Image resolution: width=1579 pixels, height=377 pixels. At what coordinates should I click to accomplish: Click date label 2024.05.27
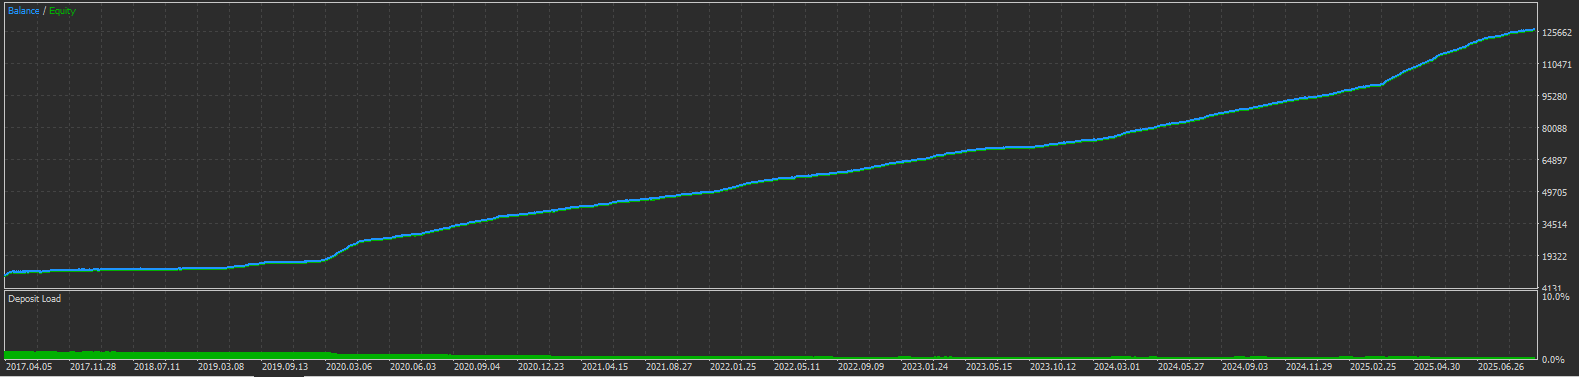pos(1181,367)
